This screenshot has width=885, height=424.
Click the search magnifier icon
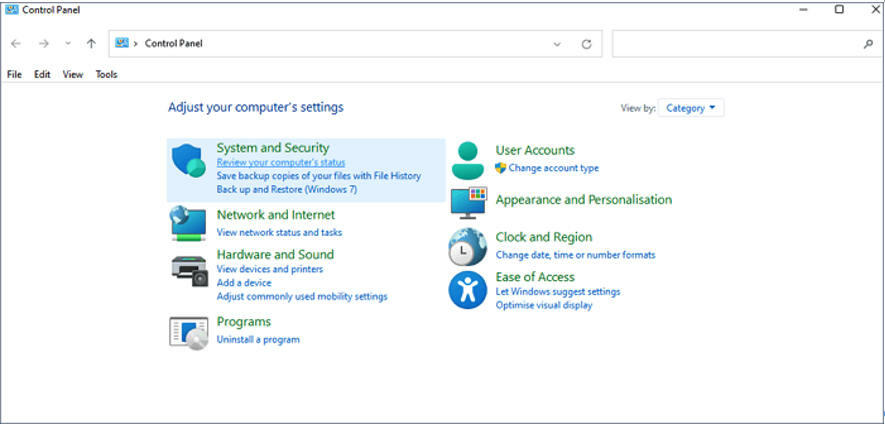[x=869, y=44]
